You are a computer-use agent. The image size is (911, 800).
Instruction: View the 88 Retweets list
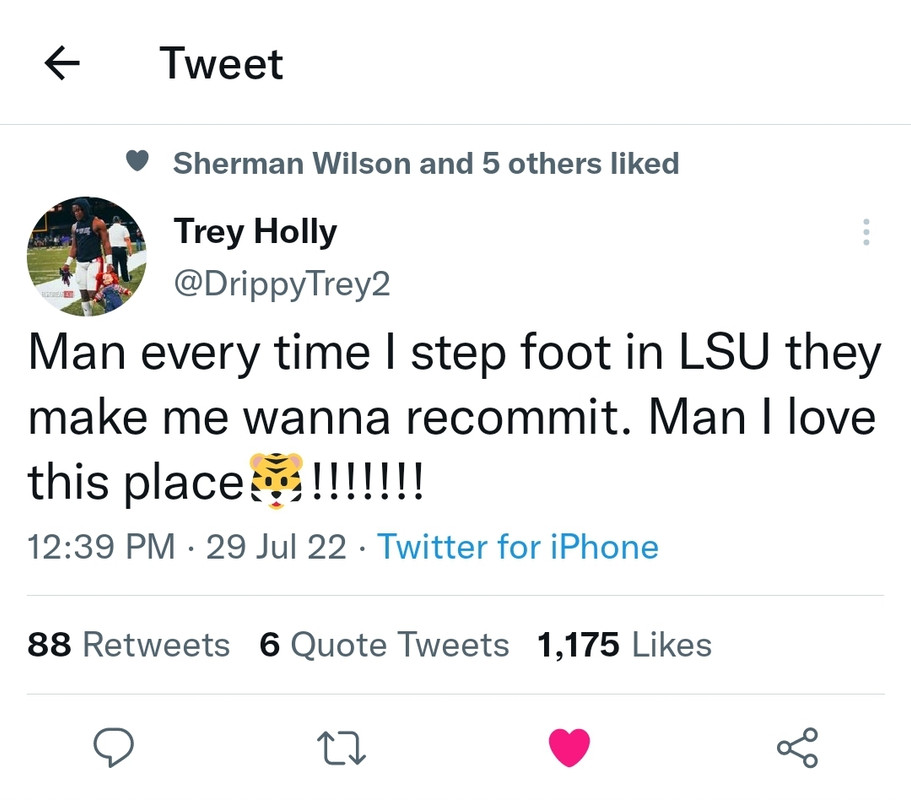coord(129,645)
